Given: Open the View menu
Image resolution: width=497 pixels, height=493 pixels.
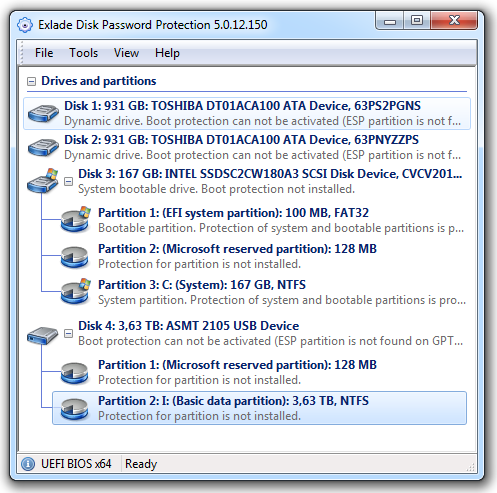Looking at the screenshot, I should point(126,53).
